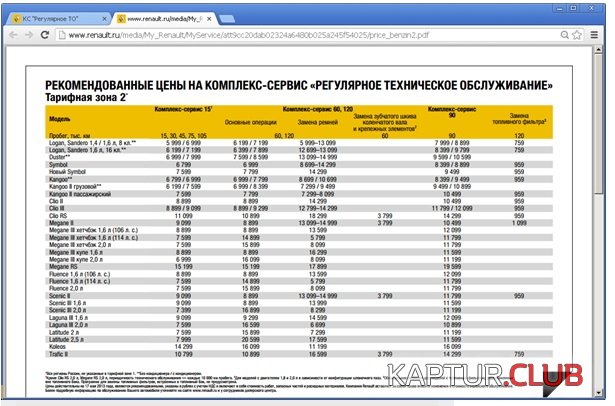The width and height of the screenshot is (615, 406).
Task: Open the Chrome menu (three lines) icon
Action: 594,35
